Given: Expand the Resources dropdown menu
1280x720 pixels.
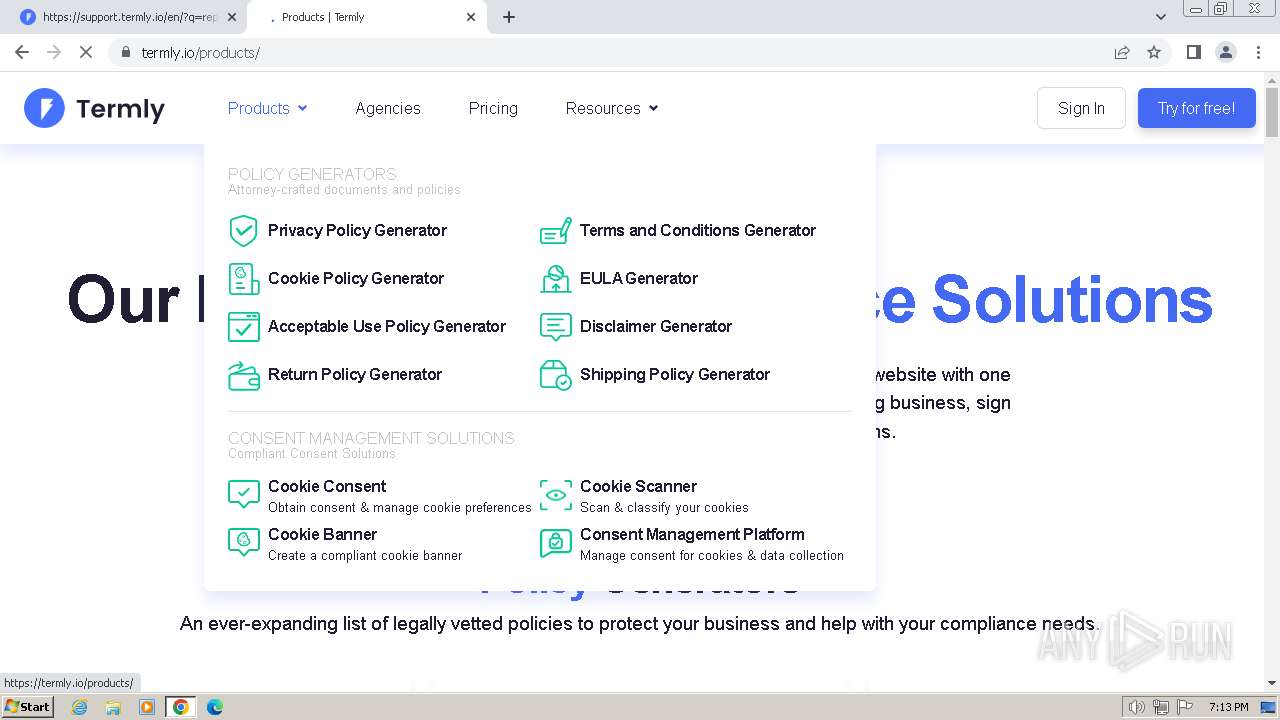Looking at the screenshot, I should tap(612, 108).
